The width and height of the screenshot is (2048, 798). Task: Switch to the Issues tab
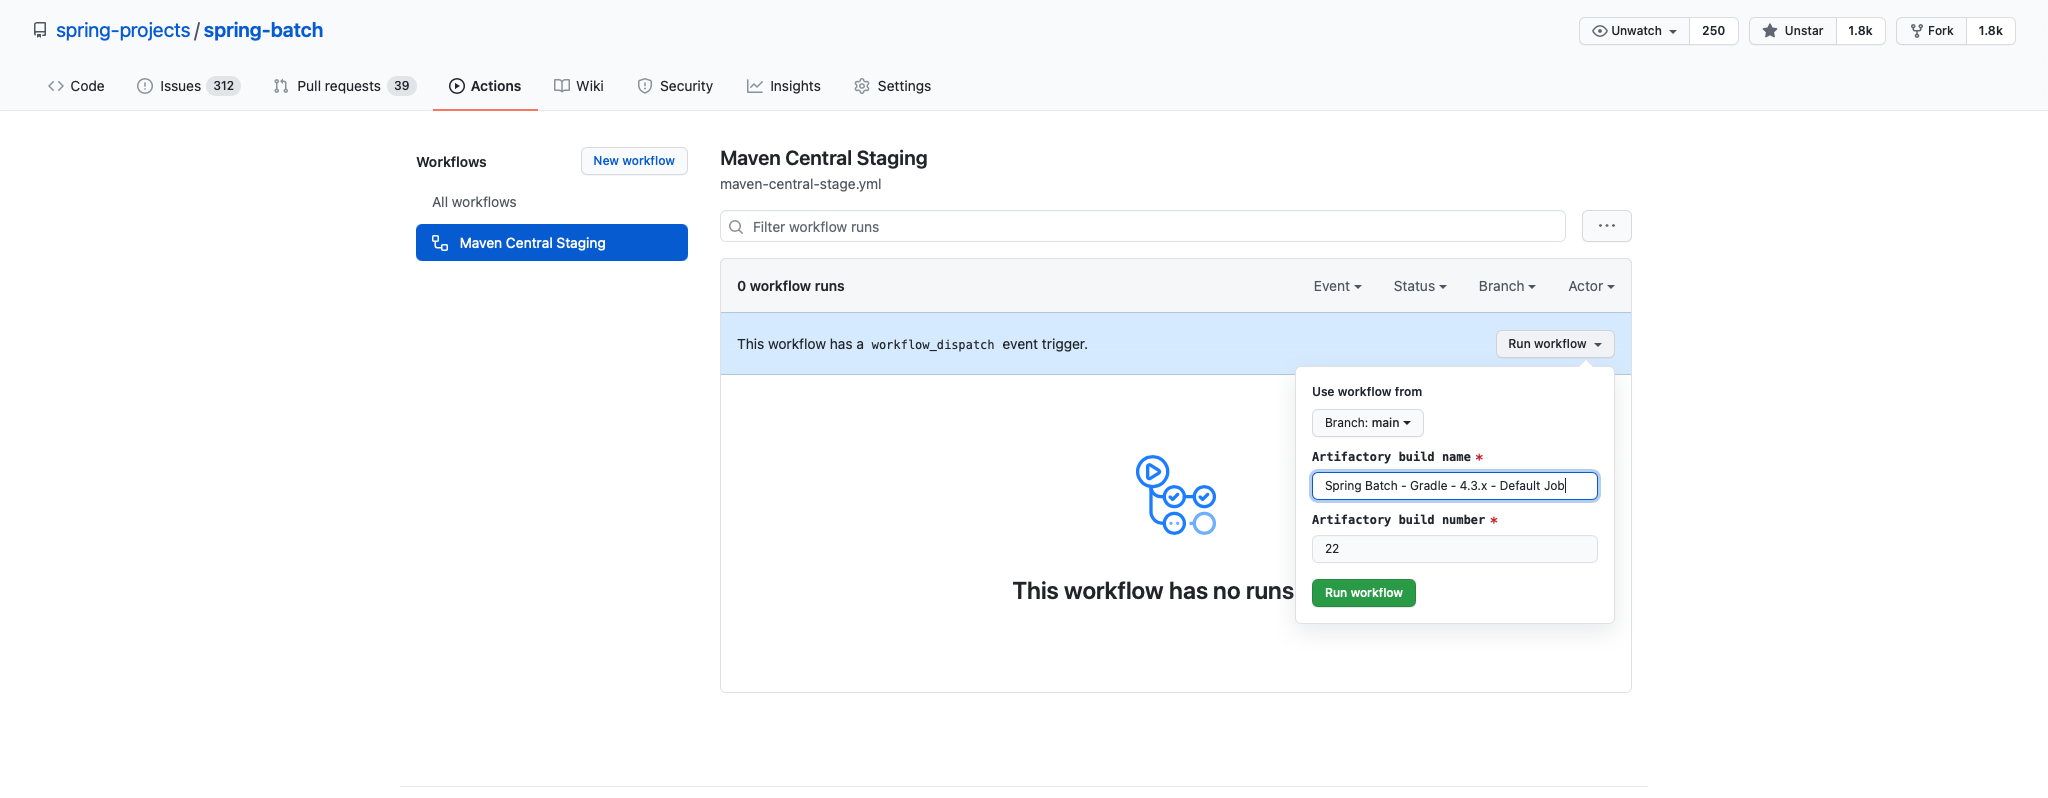(189, 86)
